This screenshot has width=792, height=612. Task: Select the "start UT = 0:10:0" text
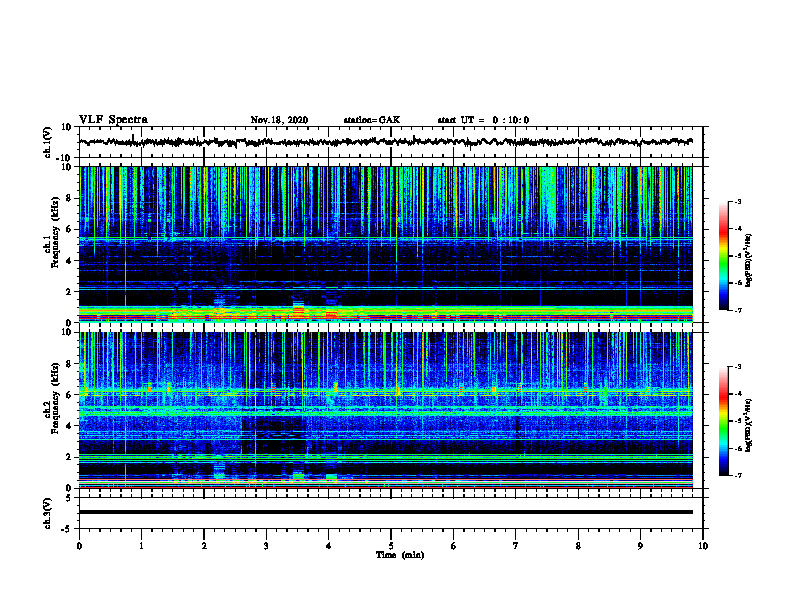483,120
